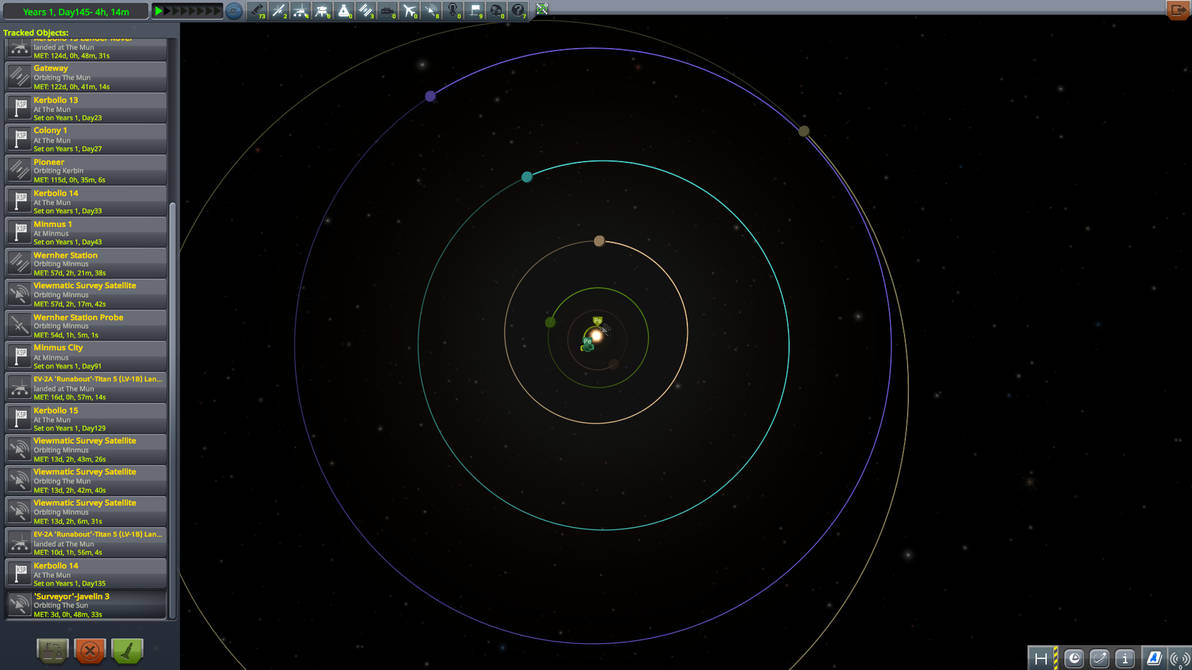Viewport: 1192px width, 670px height.
Task: Select the Colony 1 flag entry
Action: click(86, 139)
